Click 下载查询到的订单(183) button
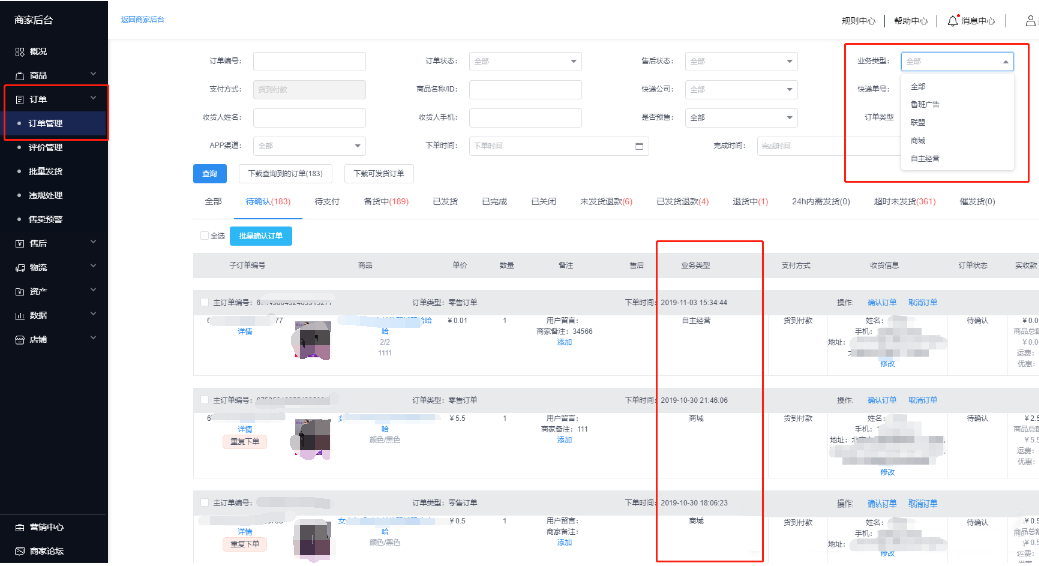This screenshot has width=1039, height=566. tap(286, 174)
